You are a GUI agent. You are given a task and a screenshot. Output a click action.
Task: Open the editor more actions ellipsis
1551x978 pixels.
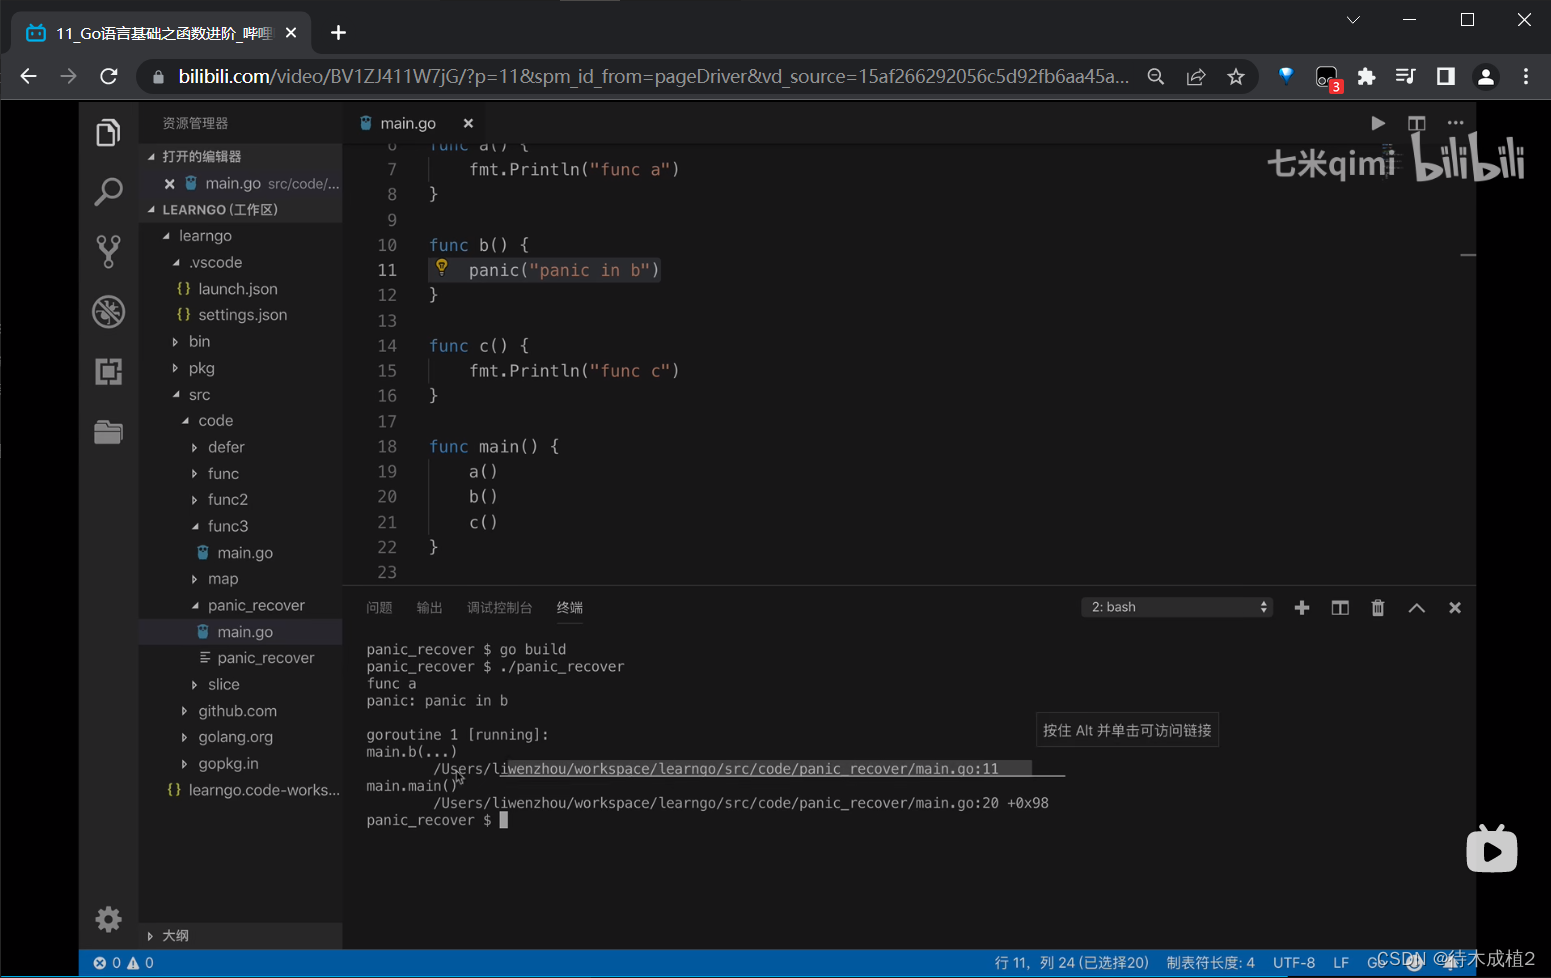pyautogui.click(x=1455, y=123)
